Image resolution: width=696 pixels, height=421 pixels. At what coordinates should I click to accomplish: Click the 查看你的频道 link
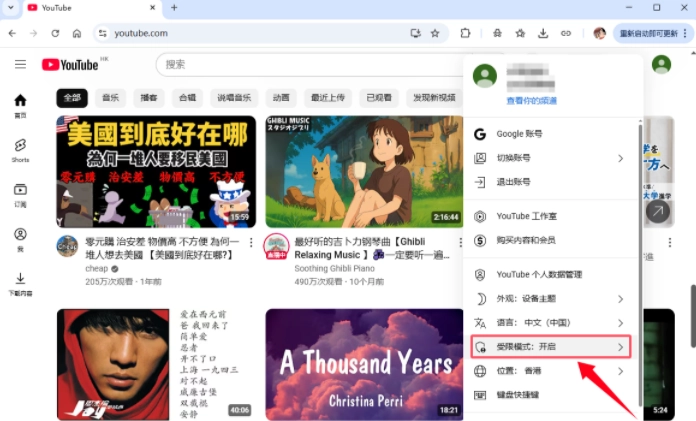(532, 101)
